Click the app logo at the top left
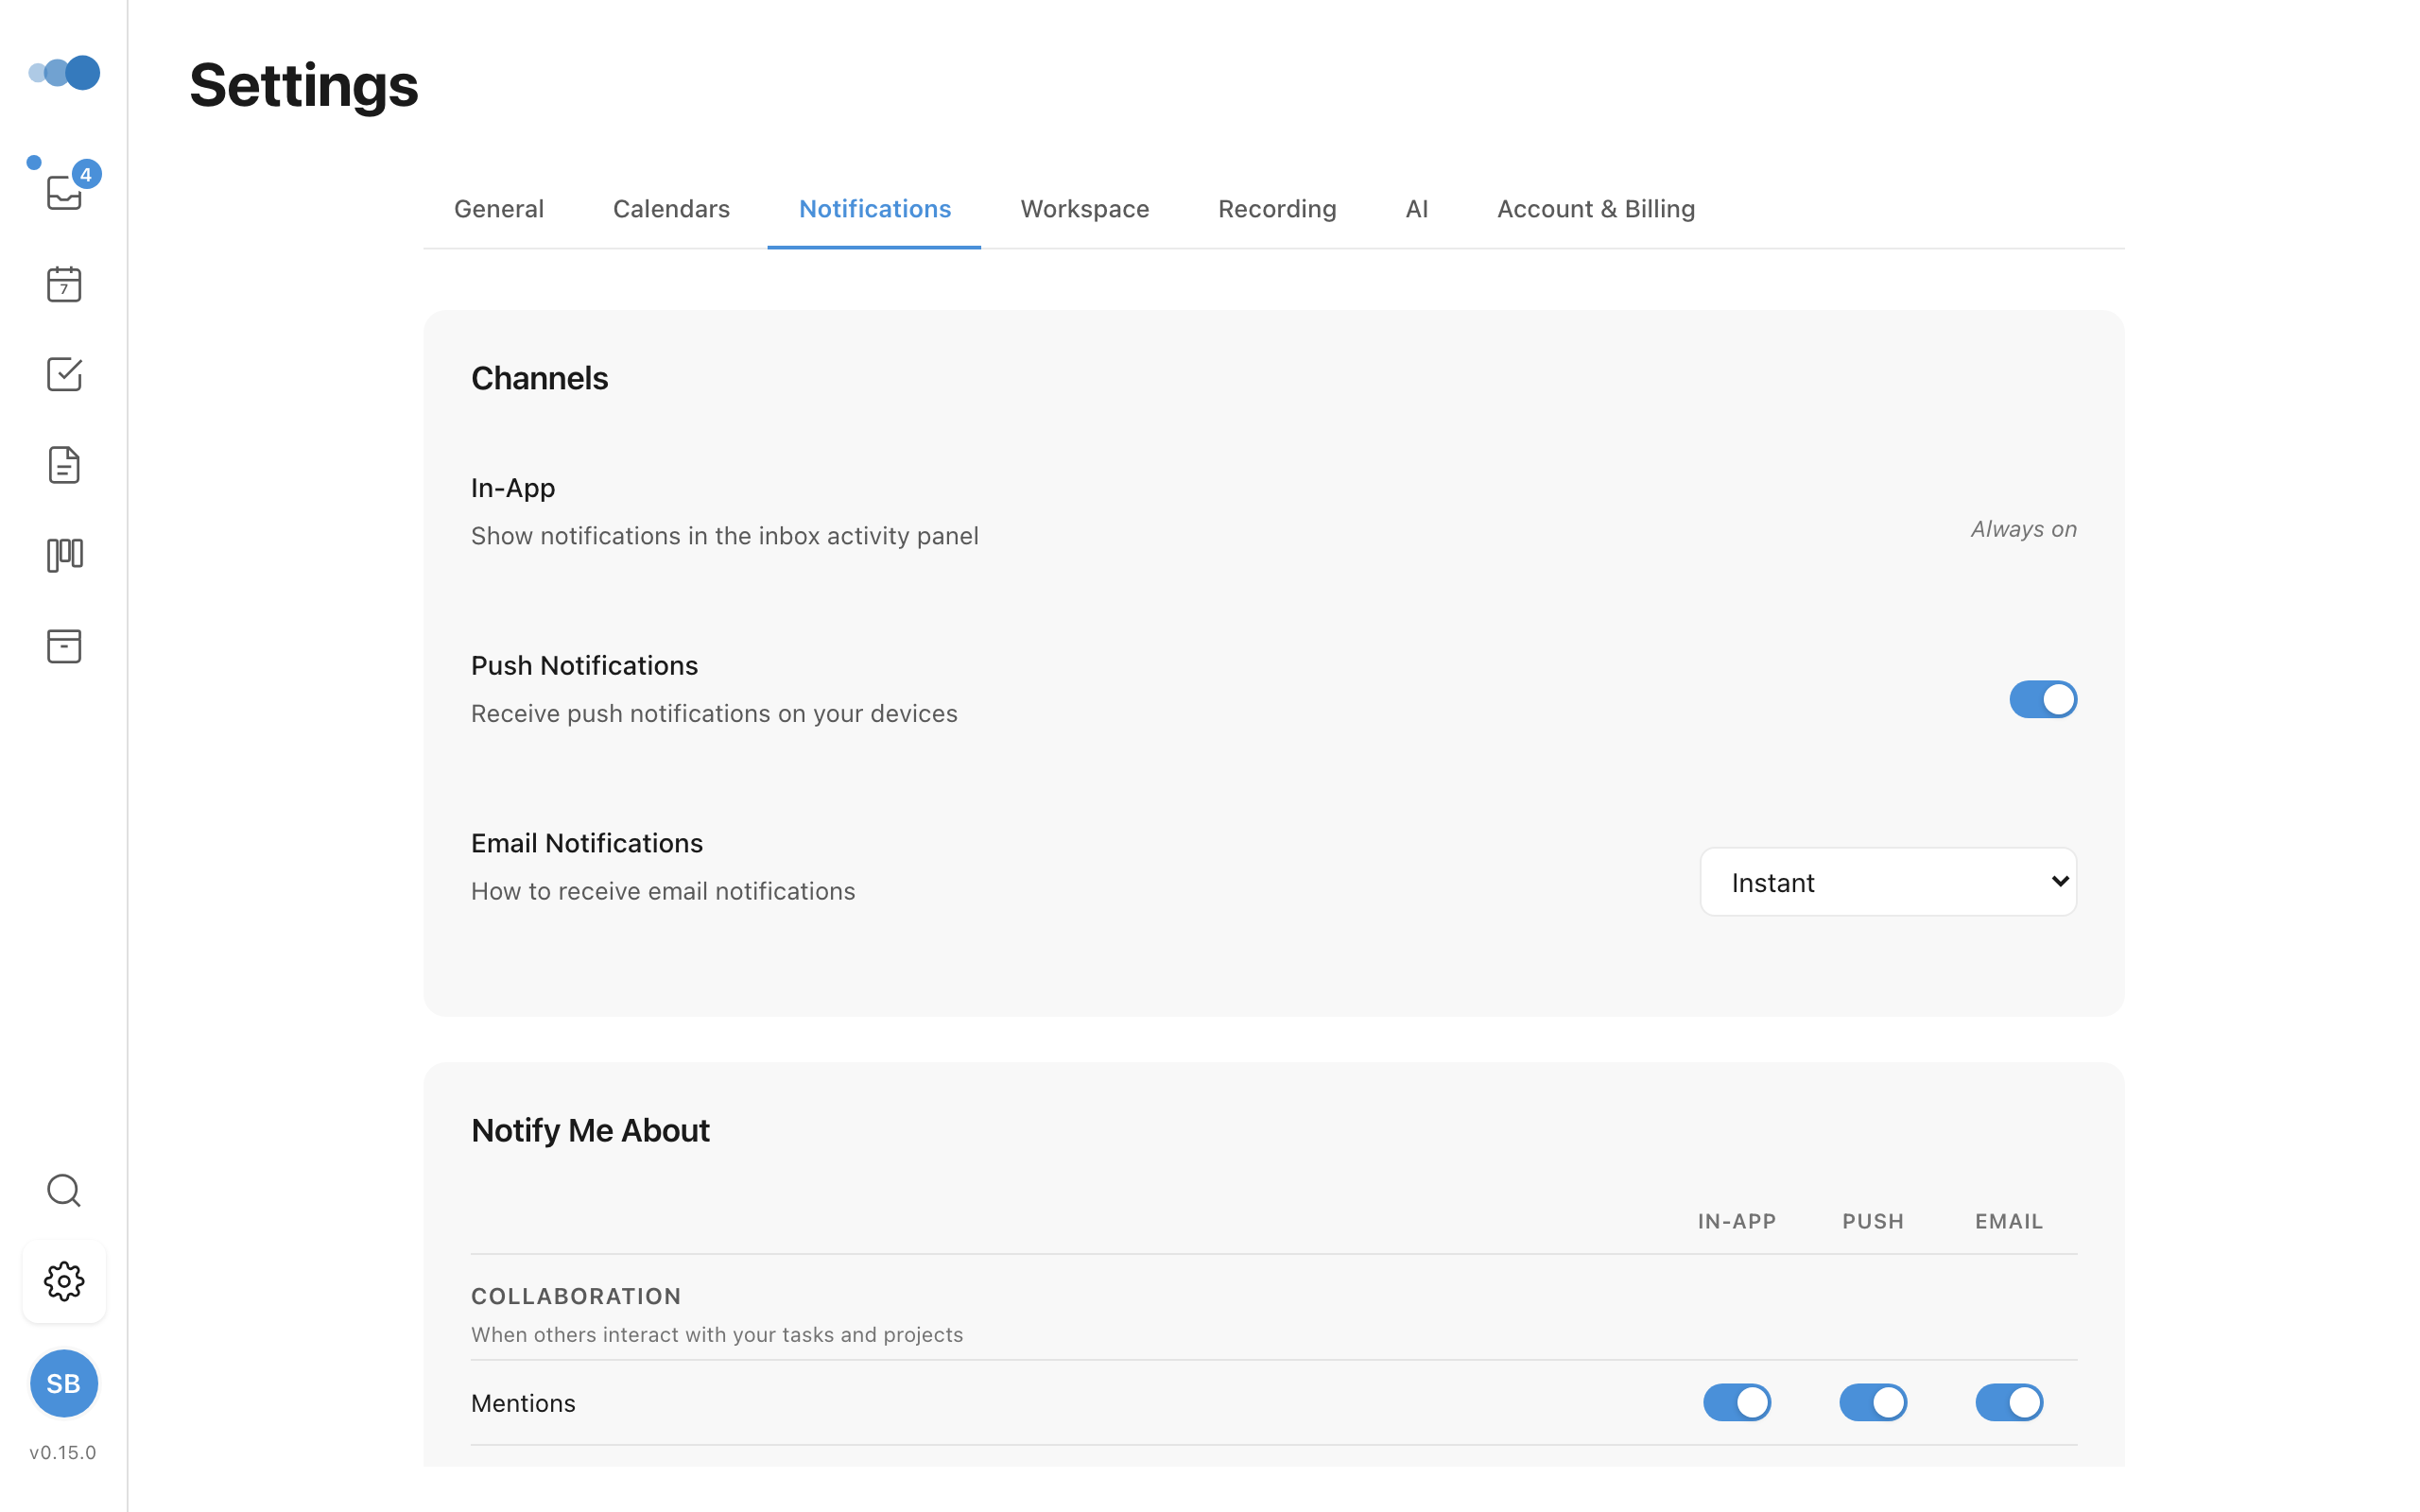2420x1512 pixels. pyautogui.click(x=64, y=72)
